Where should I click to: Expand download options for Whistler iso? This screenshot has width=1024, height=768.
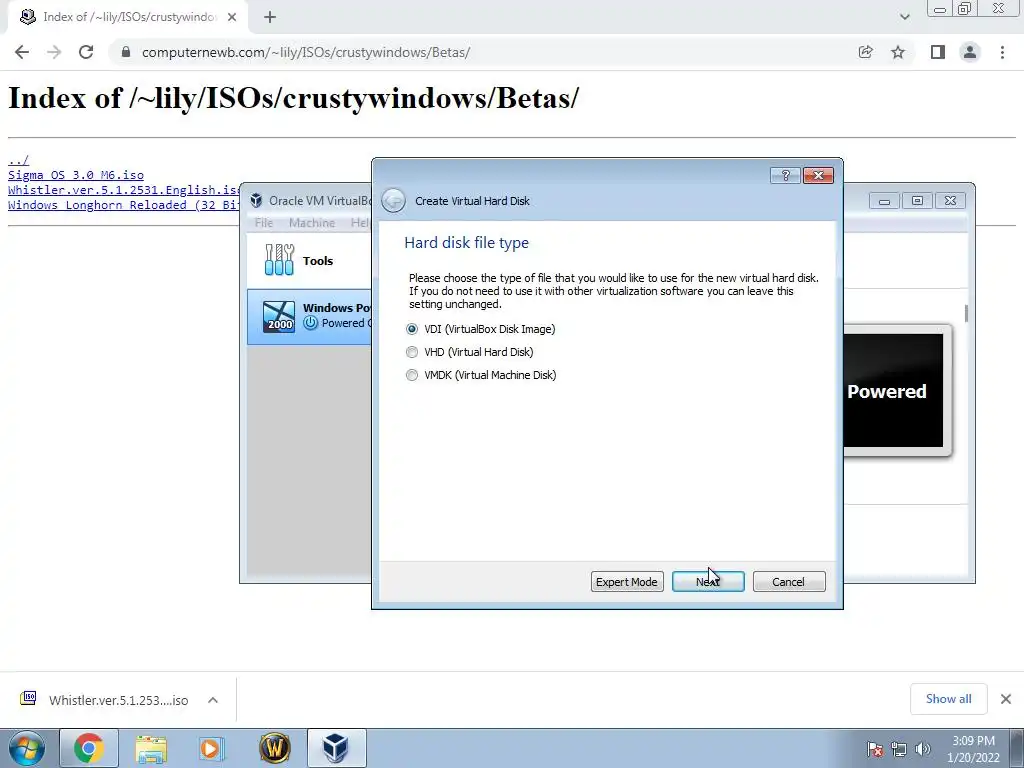(213, 700)
